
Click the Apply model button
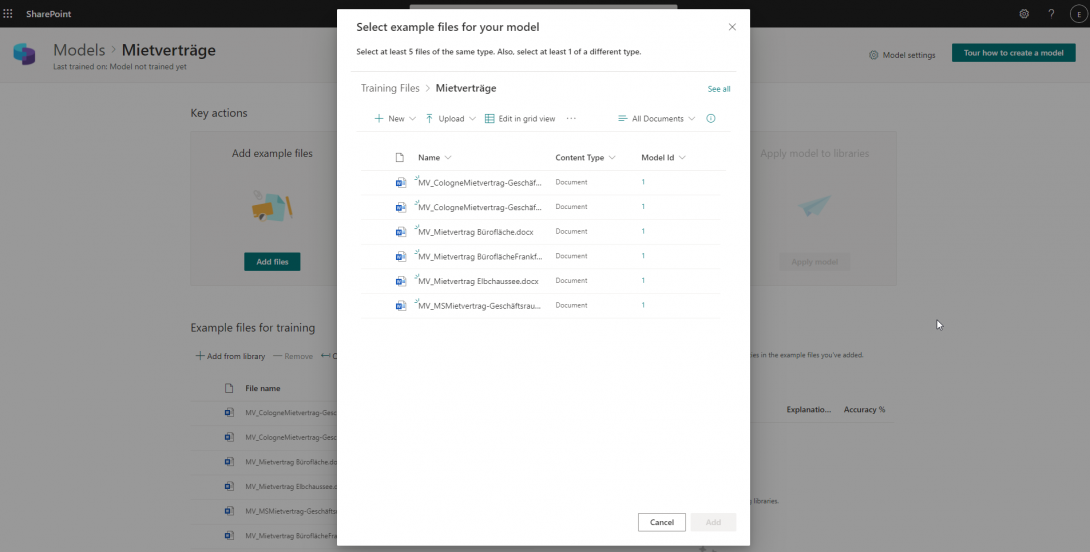pos(814,262)
